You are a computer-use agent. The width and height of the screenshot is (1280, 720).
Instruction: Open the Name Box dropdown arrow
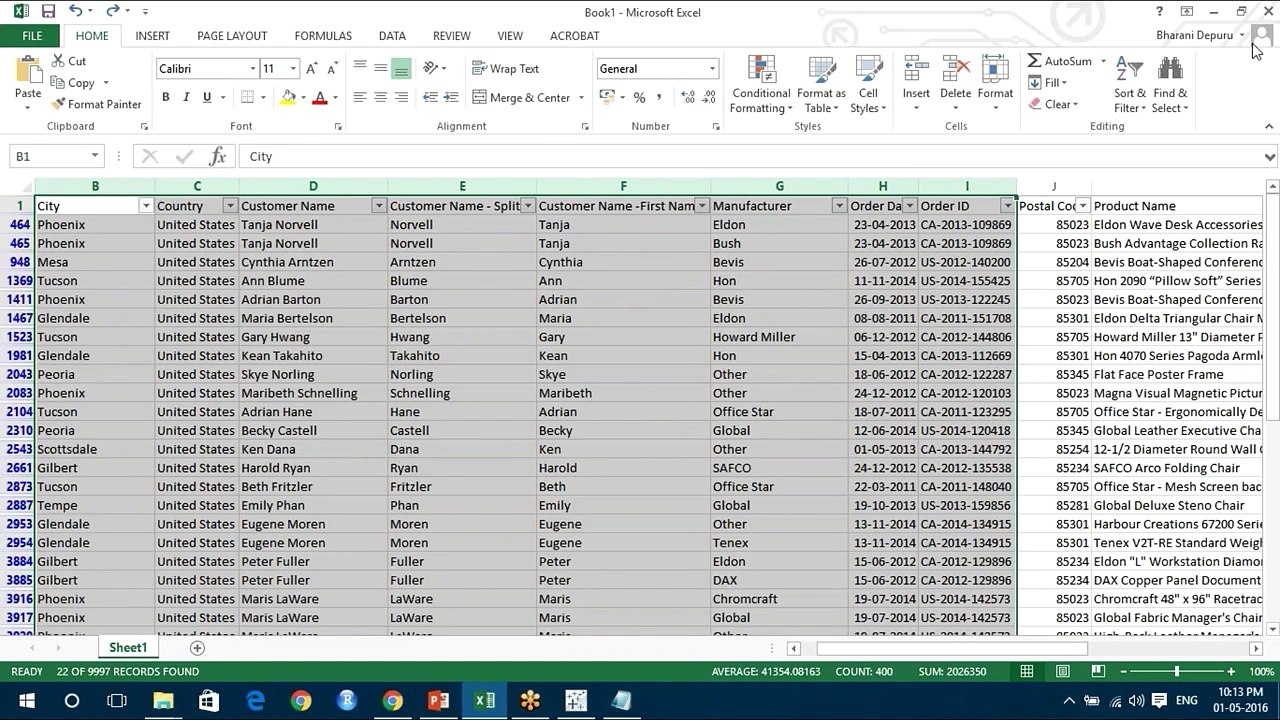pyautogui.click(x=95, y=156)
